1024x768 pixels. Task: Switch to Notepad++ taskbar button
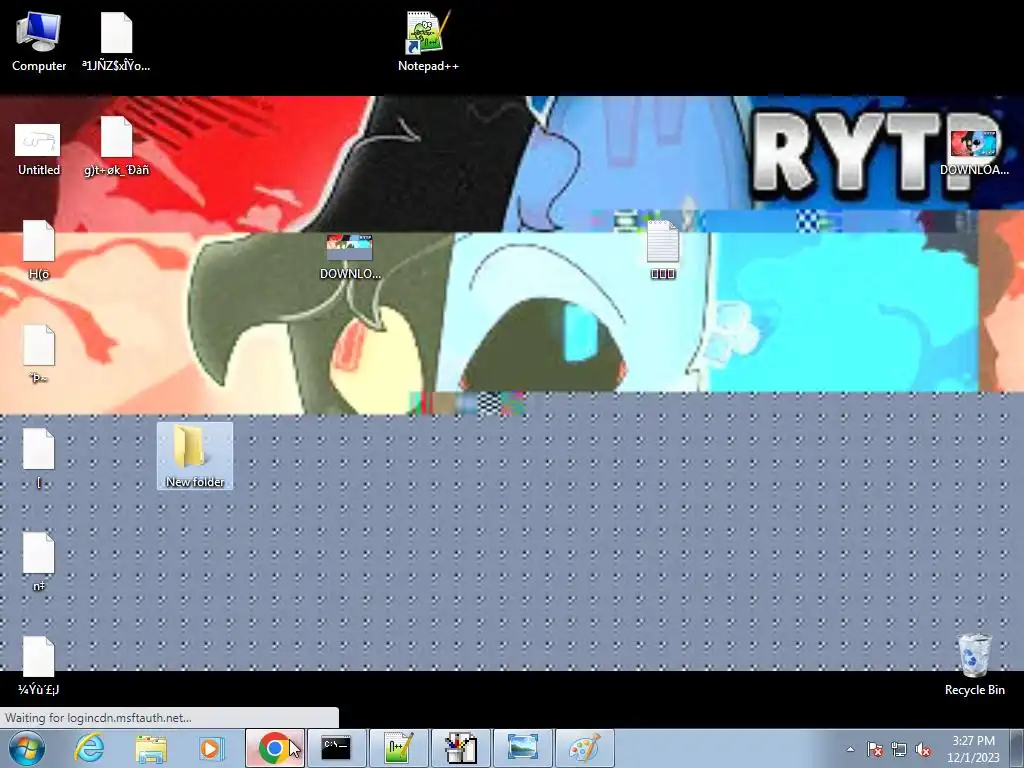[x=398, y=748]
